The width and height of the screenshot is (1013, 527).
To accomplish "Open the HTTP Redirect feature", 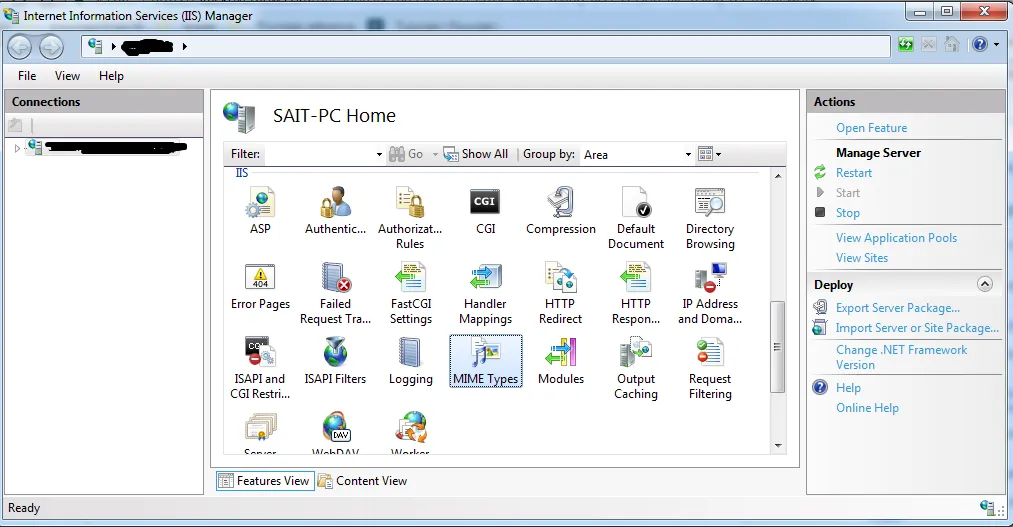I will pyautogui.click(x=561, y=293).
